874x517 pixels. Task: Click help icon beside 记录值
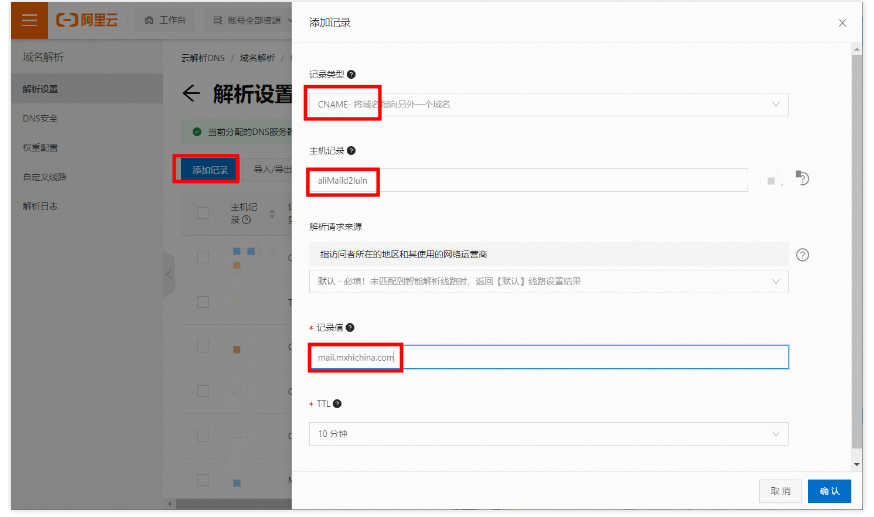click(x=350, y=328)
